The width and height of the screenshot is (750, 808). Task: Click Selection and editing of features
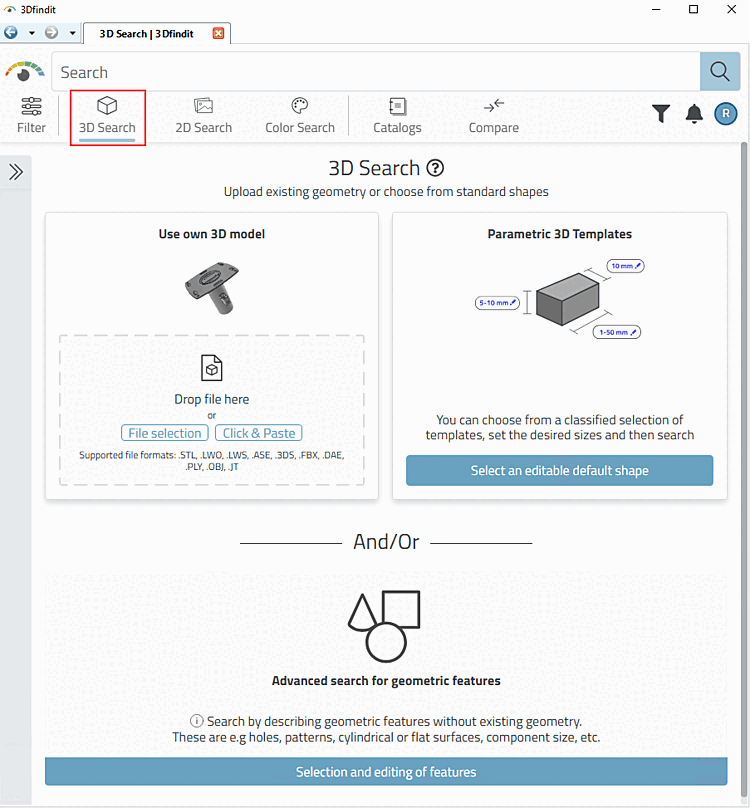point(386,771)
